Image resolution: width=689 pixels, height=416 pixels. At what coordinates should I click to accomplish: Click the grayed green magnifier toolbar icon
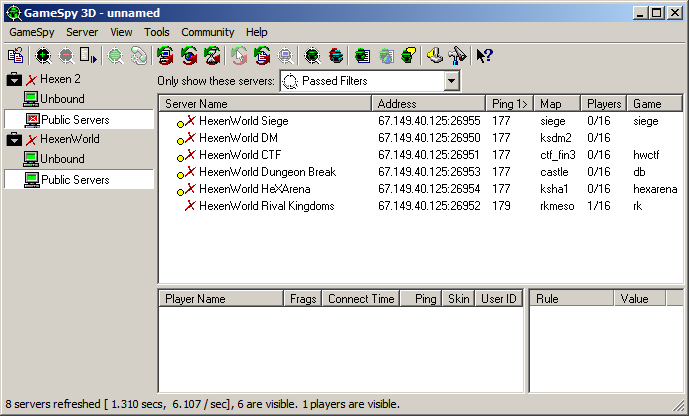click(116, 56)
